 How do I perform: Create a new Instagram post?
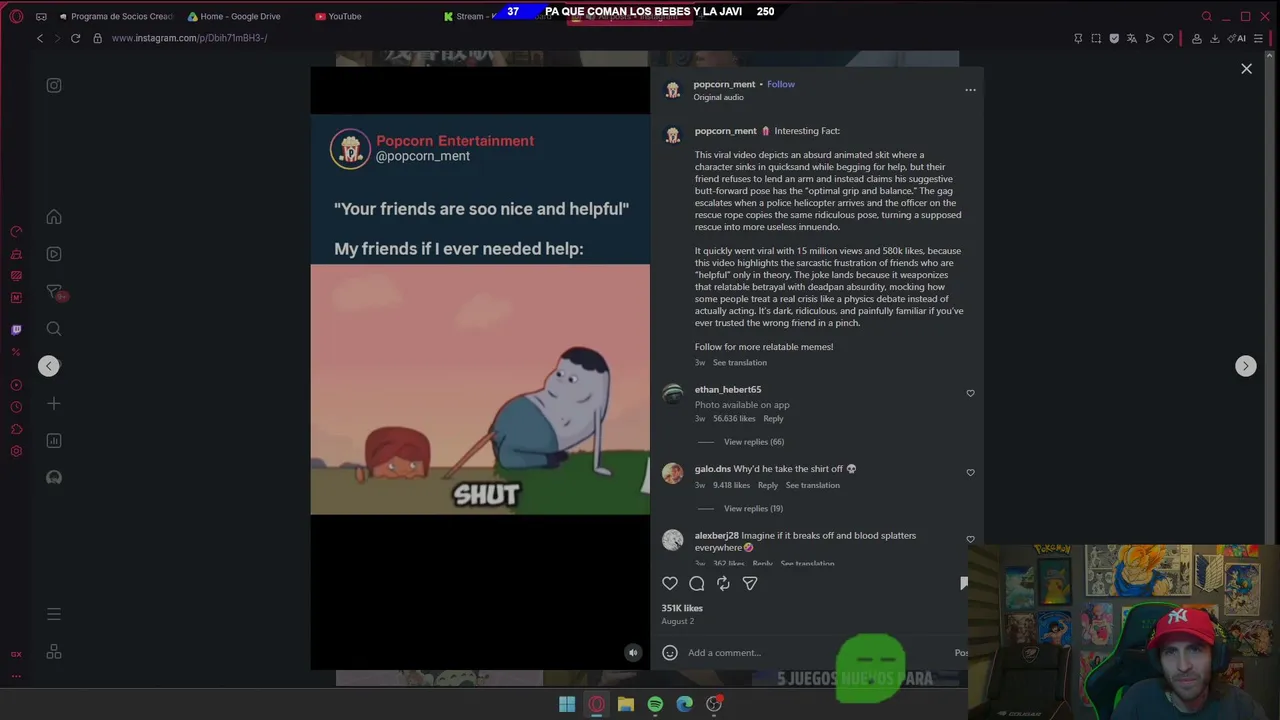(54, 404)
